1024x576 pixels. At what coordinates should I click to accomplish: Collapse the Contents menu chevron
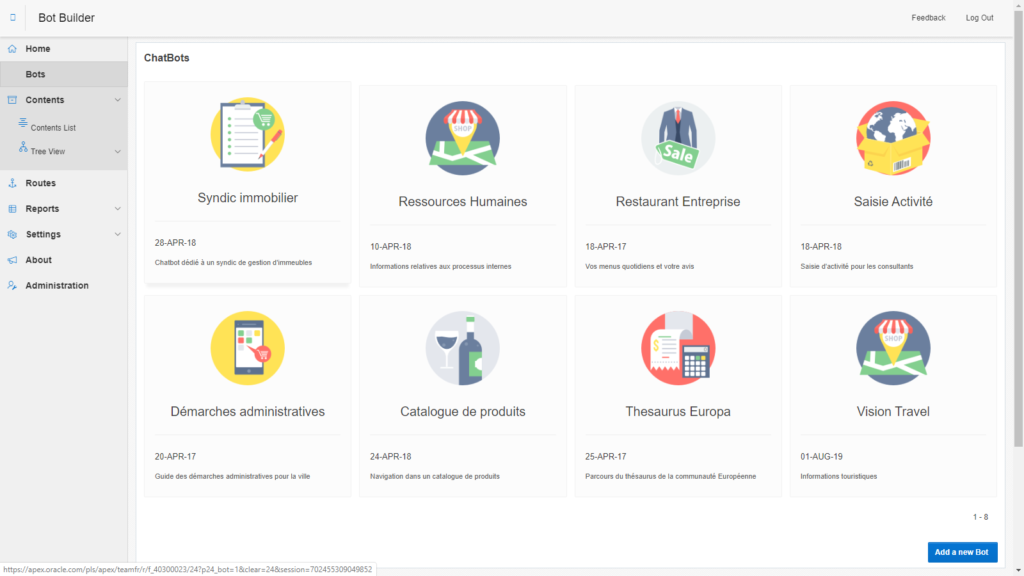(118, 100)
